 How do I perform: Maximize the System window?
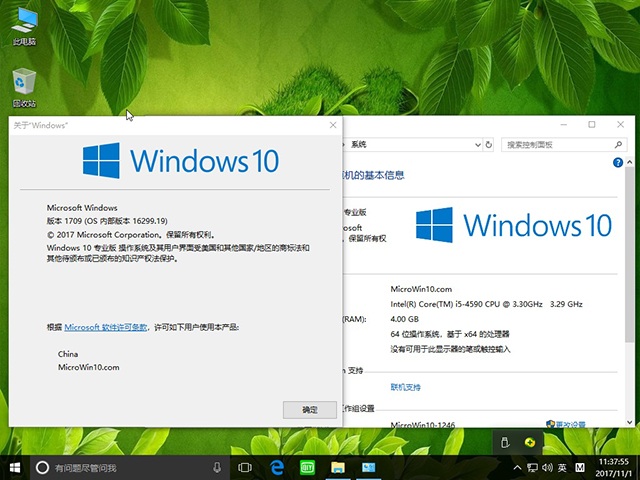click(592, 124)
